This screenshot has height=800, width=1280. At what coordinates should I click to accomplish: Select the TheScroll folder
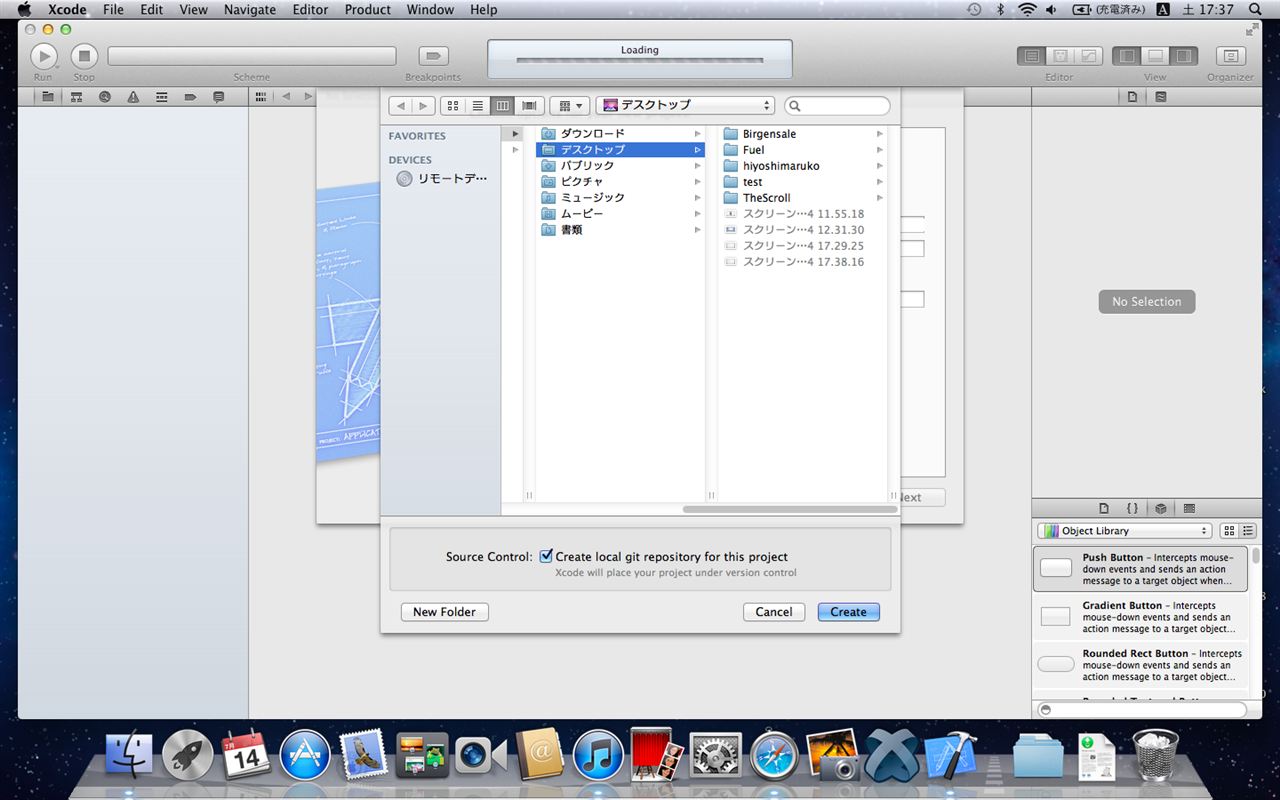[803, 197]
